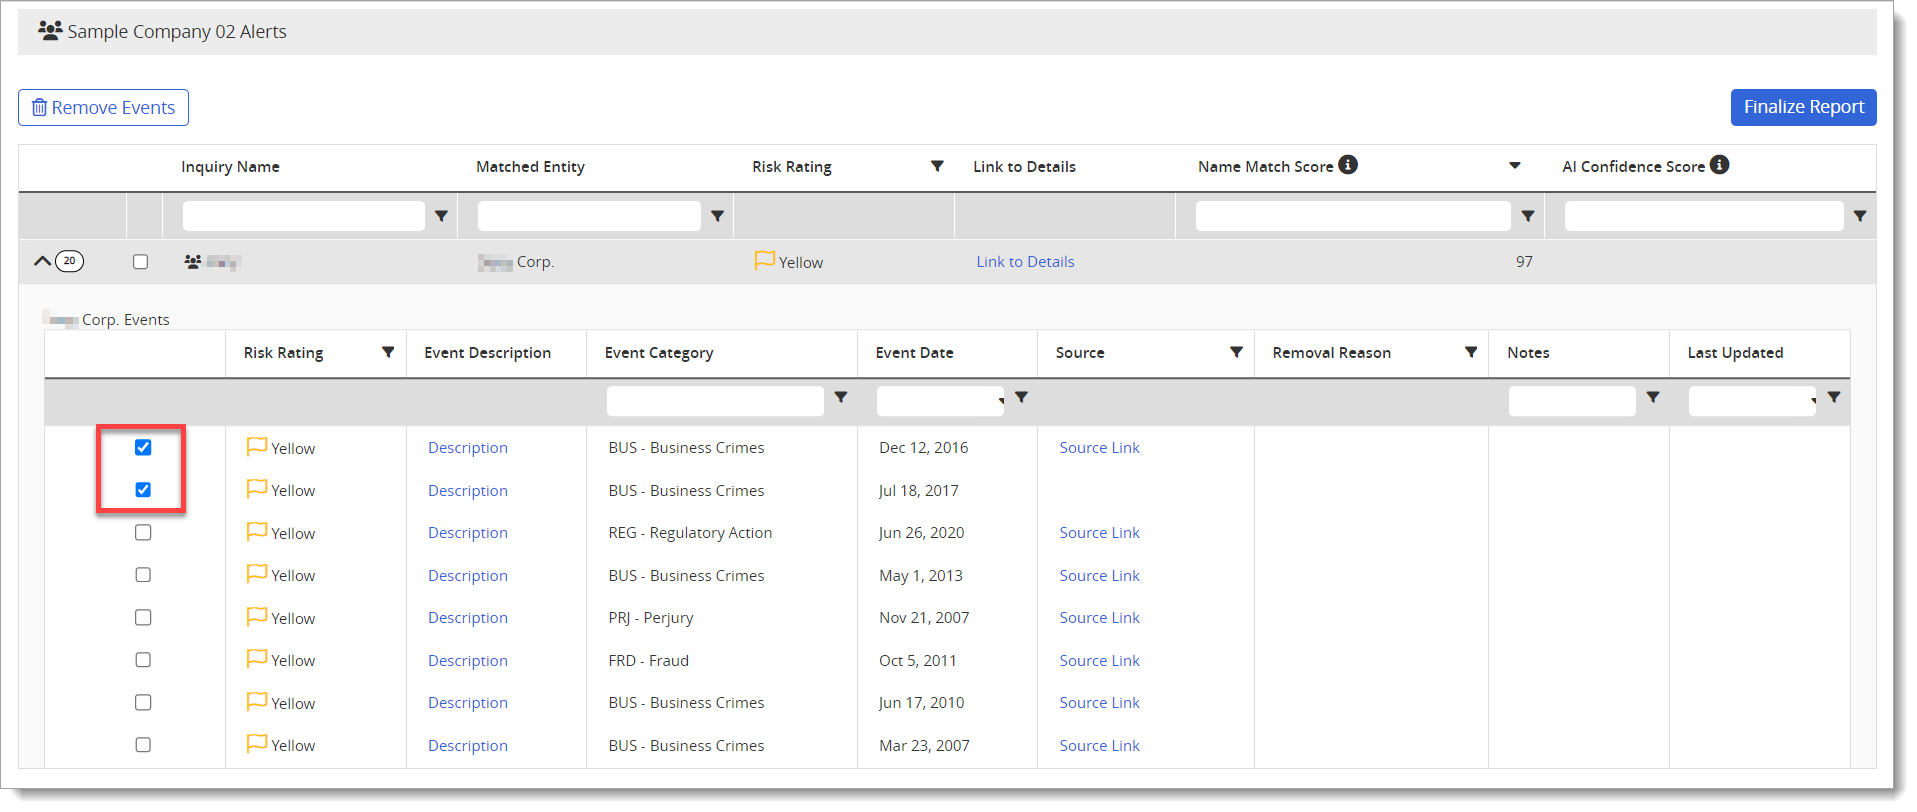The image size is (1917, 812).
Task: Open Description link for Perjury event
Action: click(468, 618)
